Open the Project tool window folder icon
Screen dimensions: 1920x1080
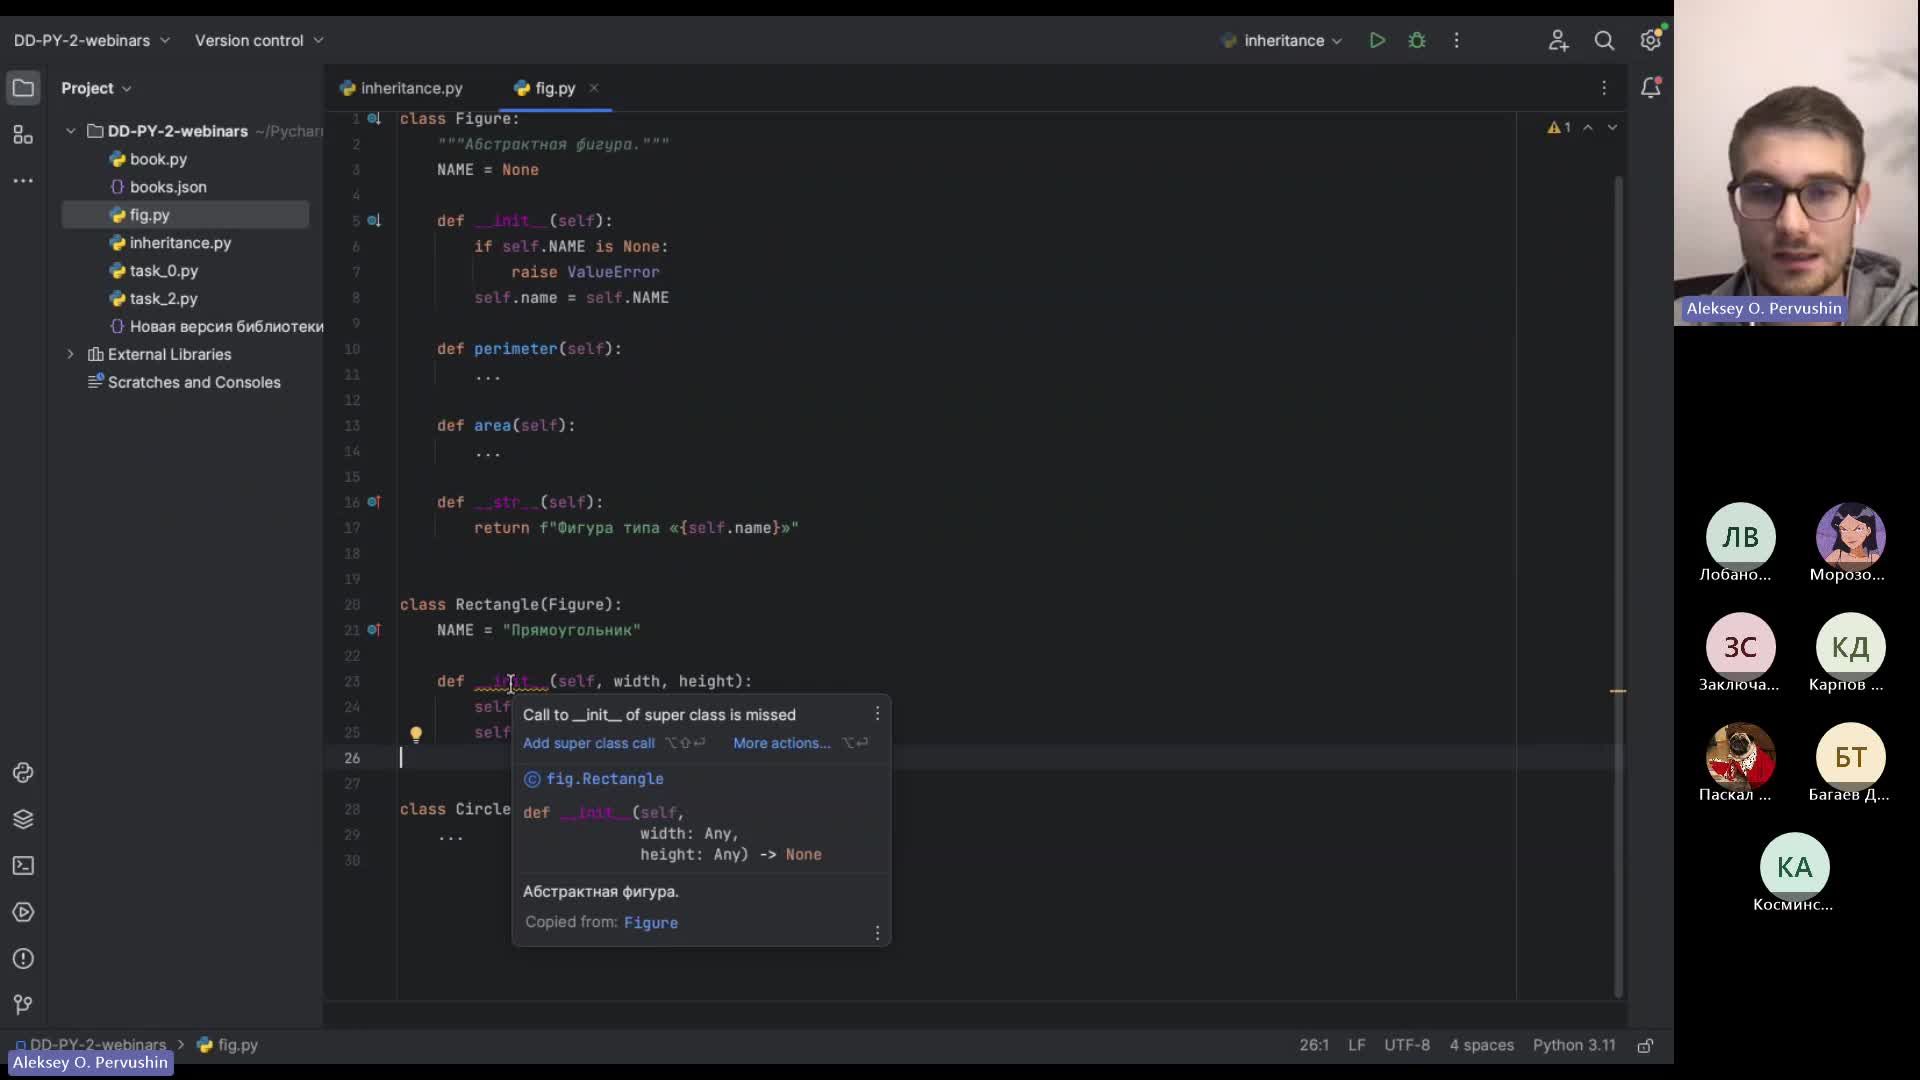(23, 88)
